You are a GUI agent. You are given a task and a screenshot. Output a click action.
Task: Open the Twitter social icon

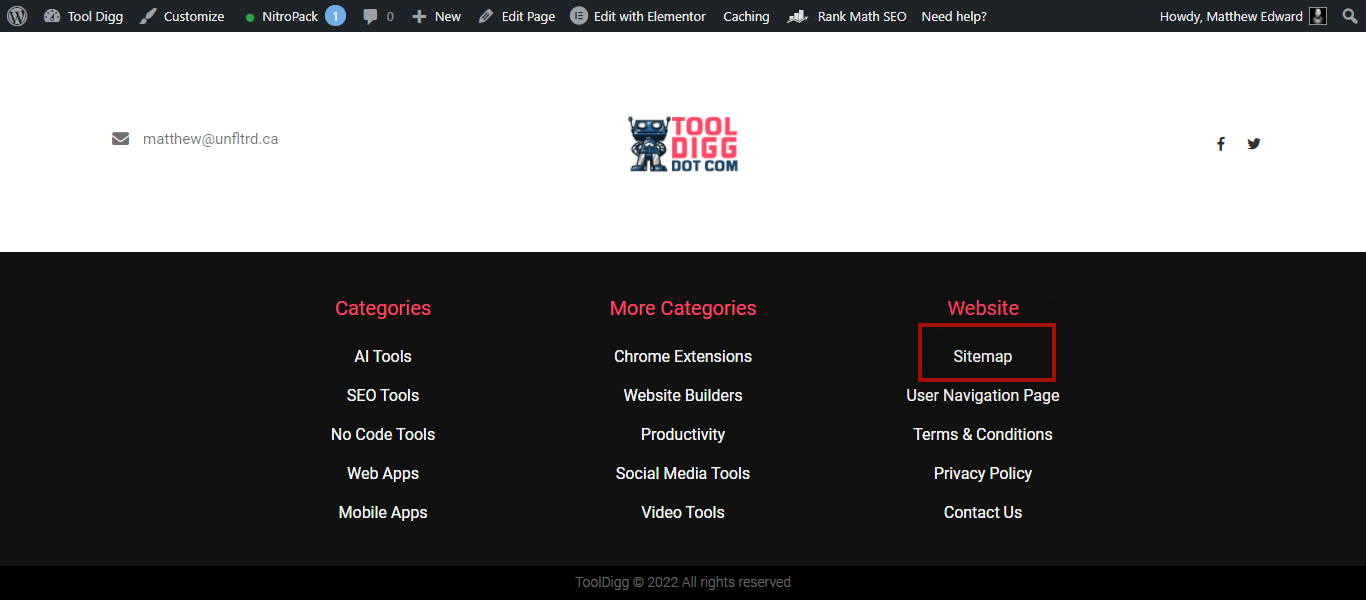[x=1254, y=144]
